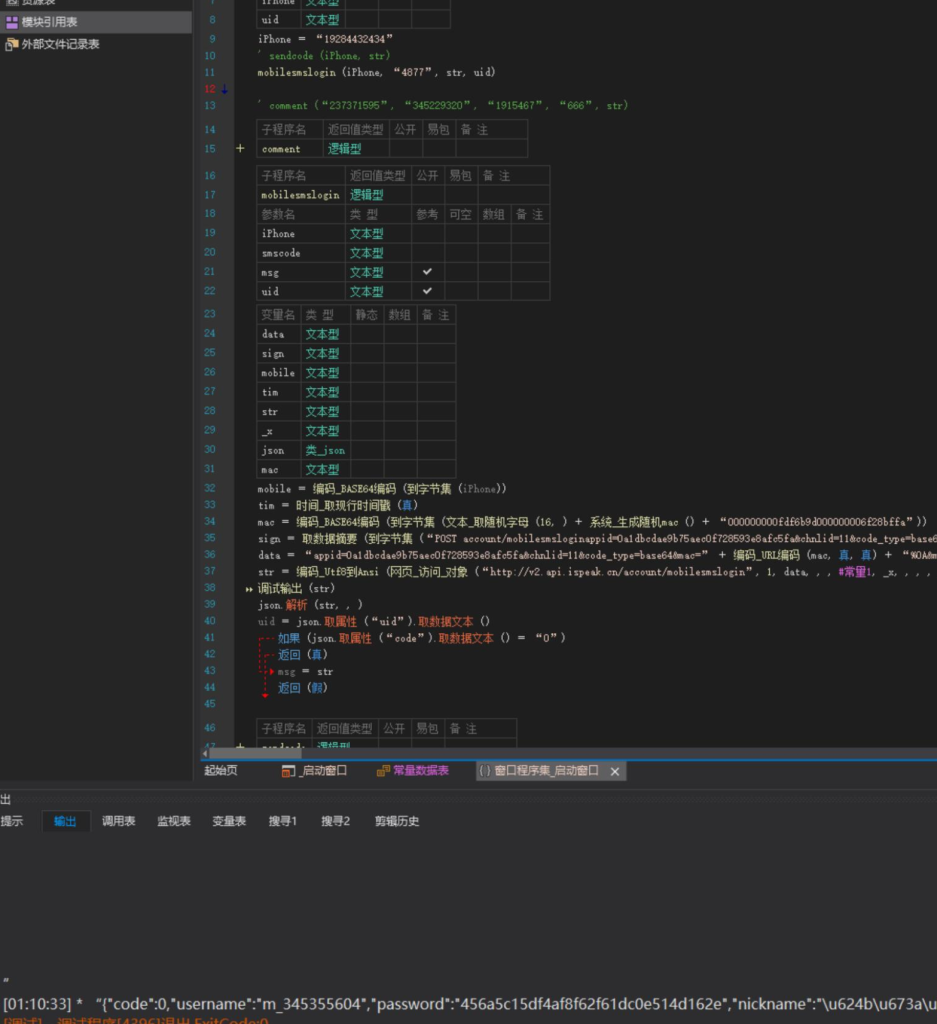Click the uid = json.取属性 line
Image resolution: width=937 pixels, height=1024 pixels.
pyautogui.click(x=374, y=622)
